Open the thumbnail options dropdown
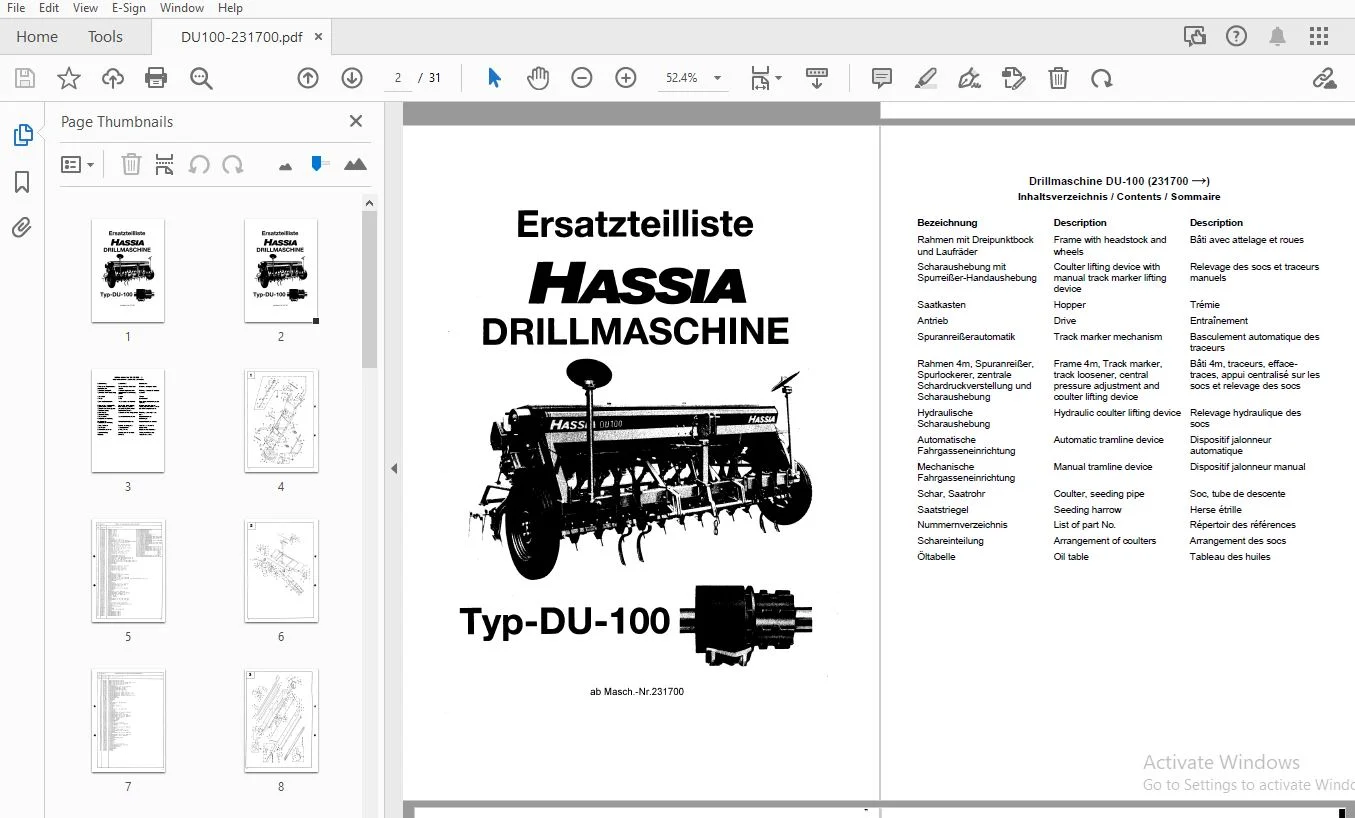The image size is (1355, 818). [78, 165]
